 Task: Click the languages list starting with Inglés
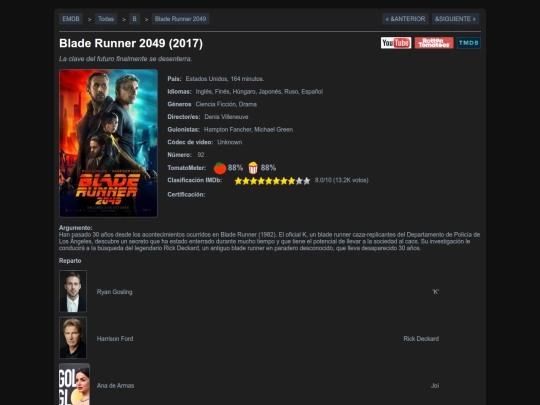coord(259,92)
